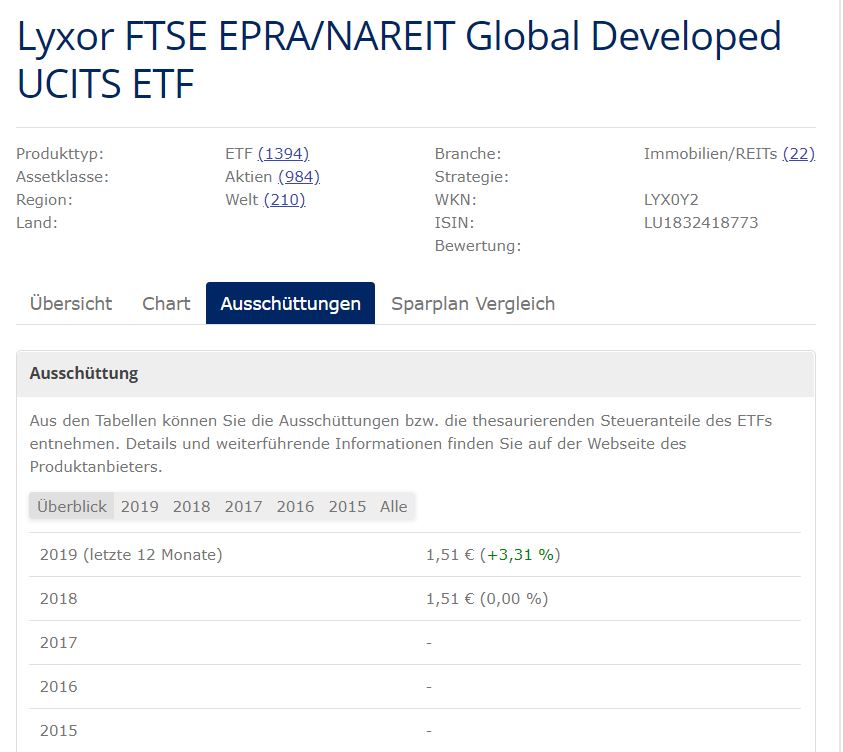Image resolution: width=843 pixels, height=752 pixels.
Task: Show distributions for 2017 filter
Action: pos(244,506)
